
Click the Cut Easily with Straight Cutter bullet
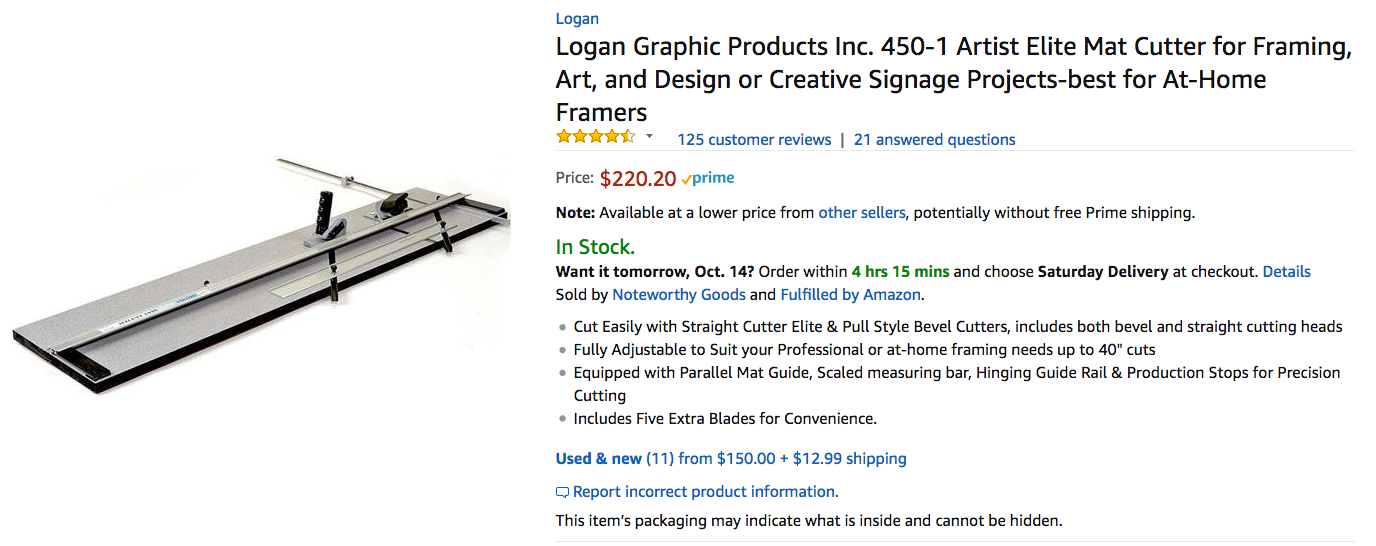click(x=957, y=326)
